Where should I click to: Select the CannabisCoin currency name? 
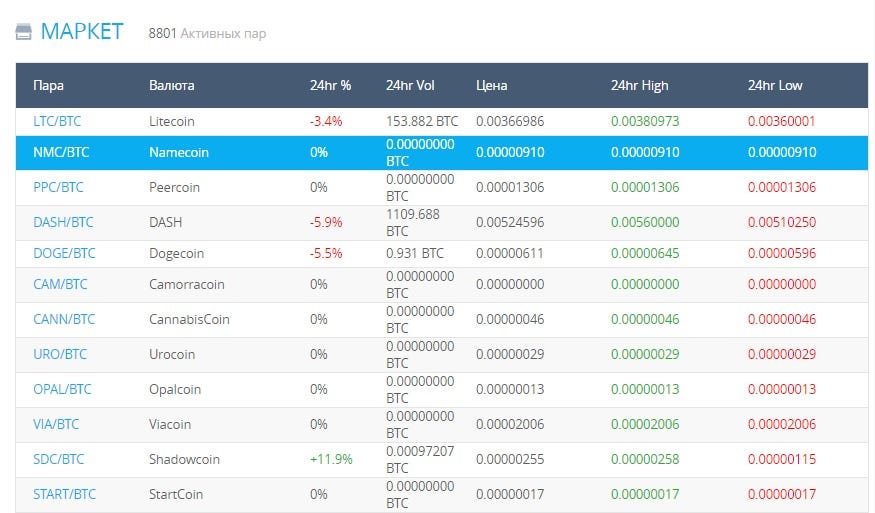click(189, 319)
